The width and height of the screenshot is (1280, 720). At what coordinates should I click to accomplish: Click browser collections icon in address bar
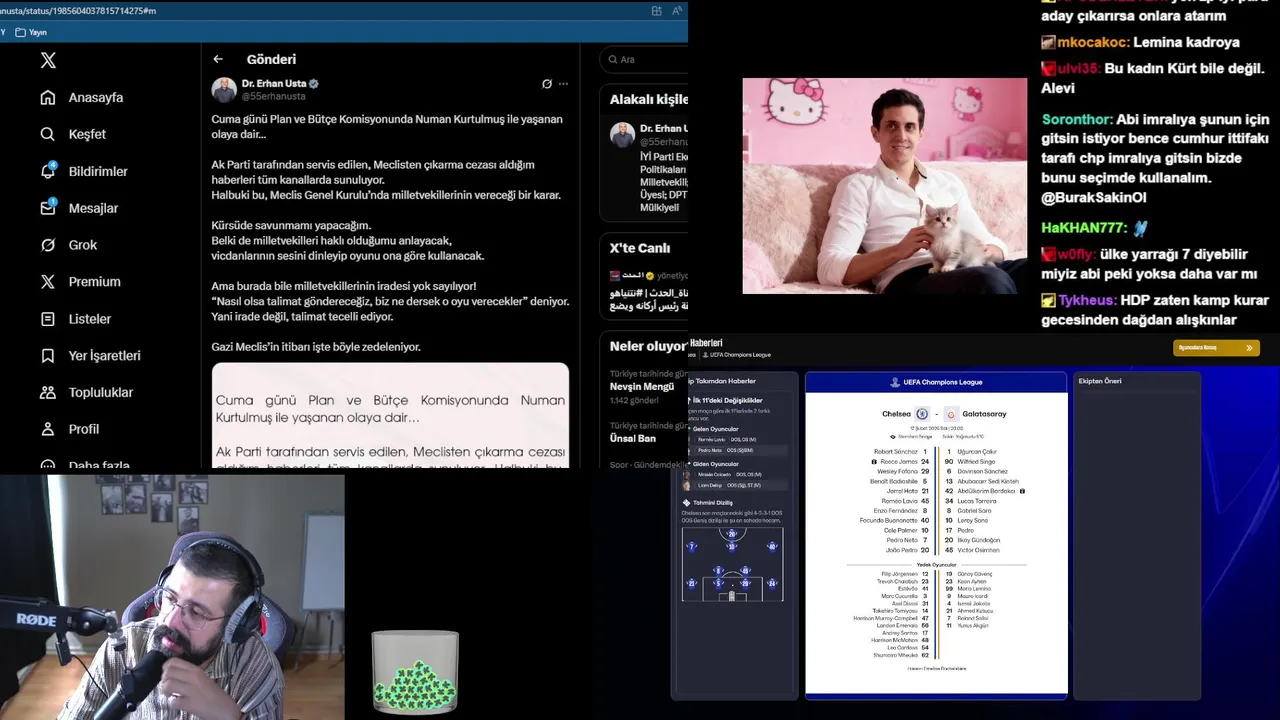(657, 10)
